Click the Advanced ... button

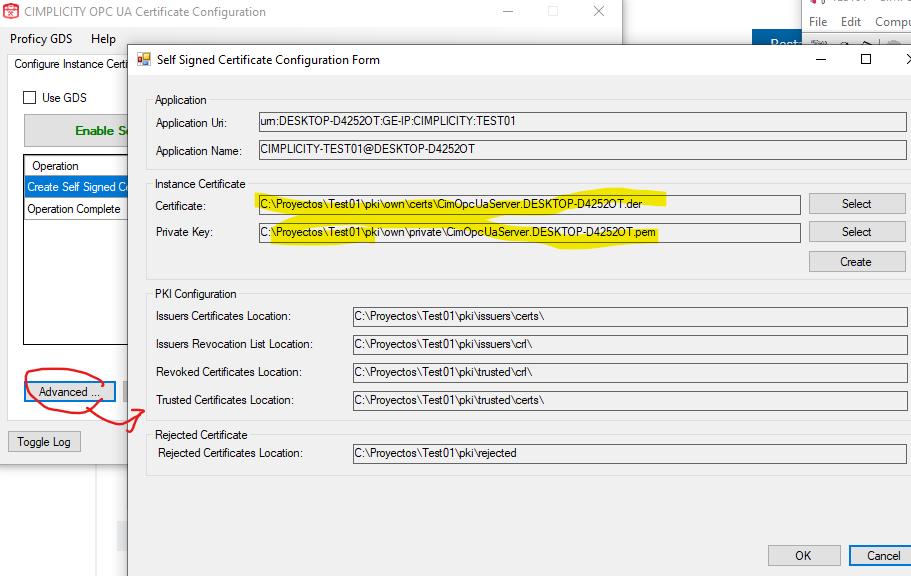[70, 392]
